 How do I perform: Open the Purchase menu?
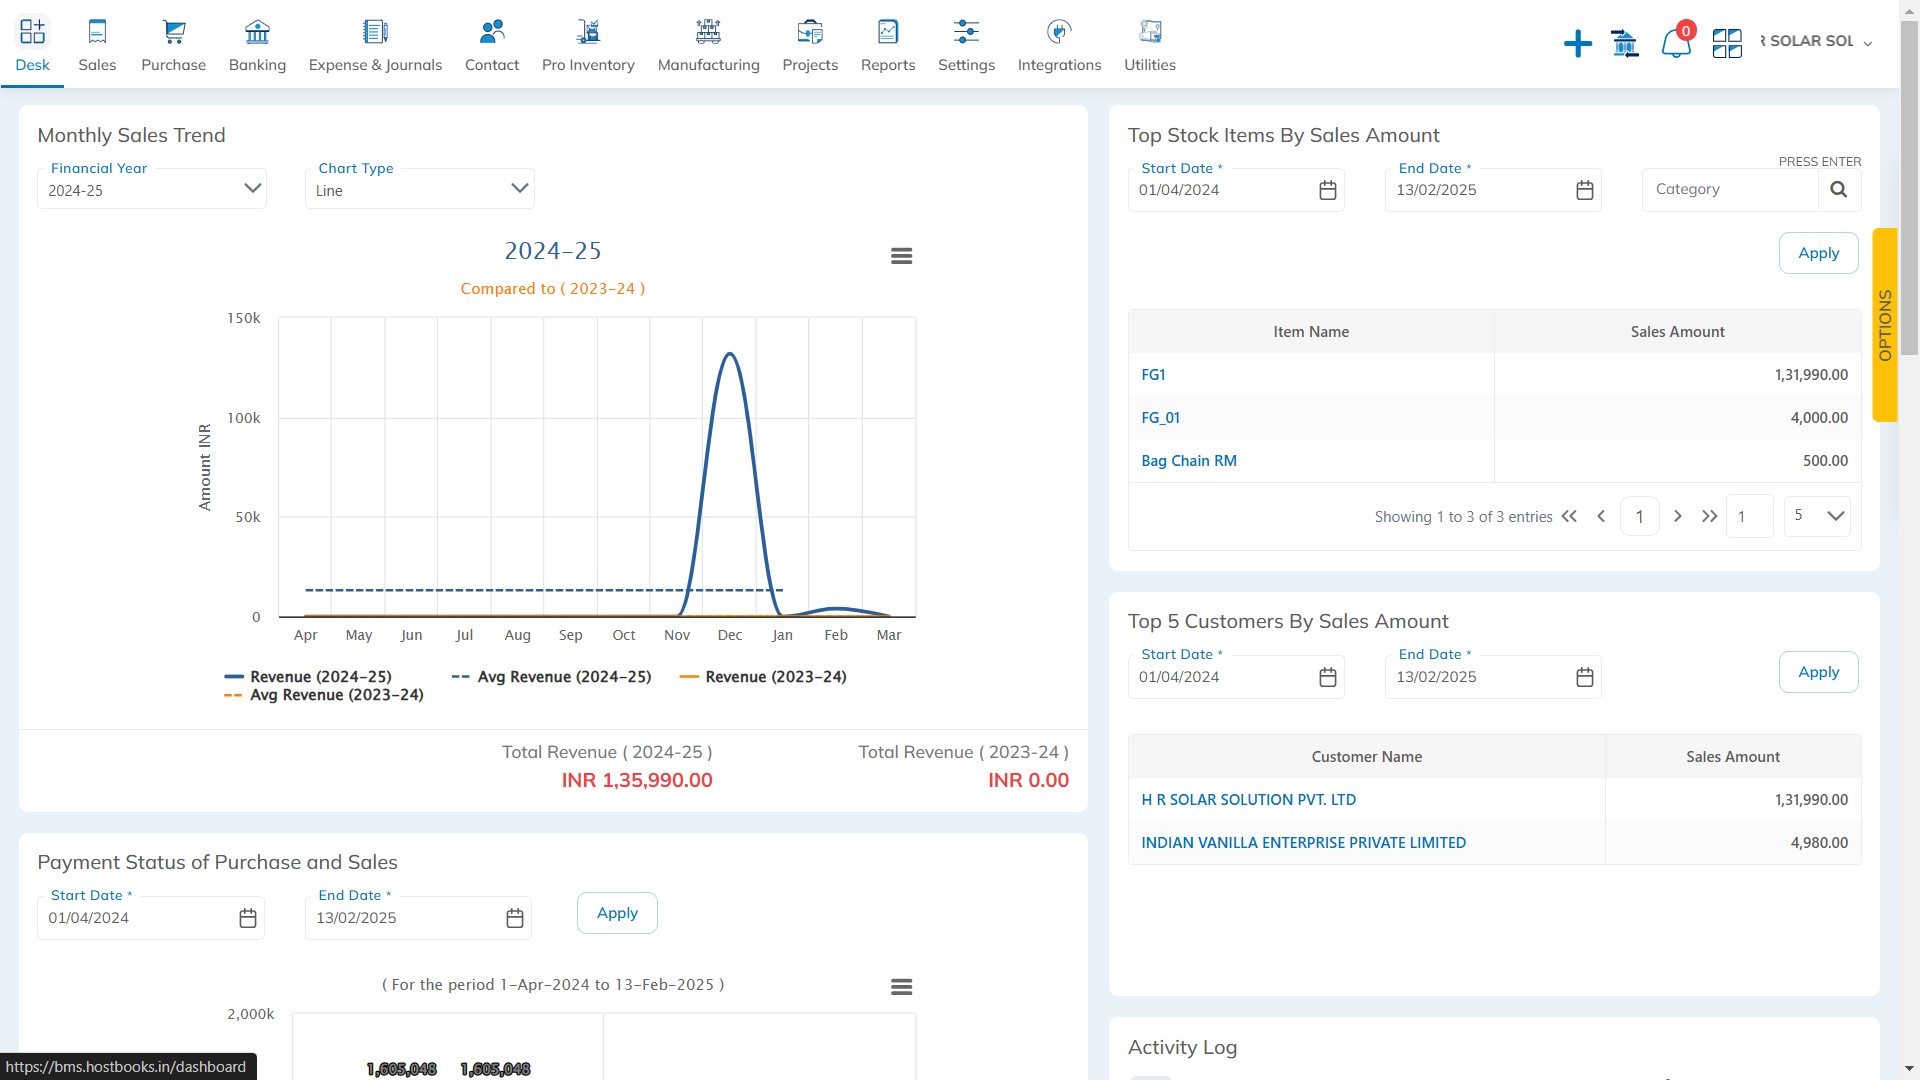tap(173, 45)
